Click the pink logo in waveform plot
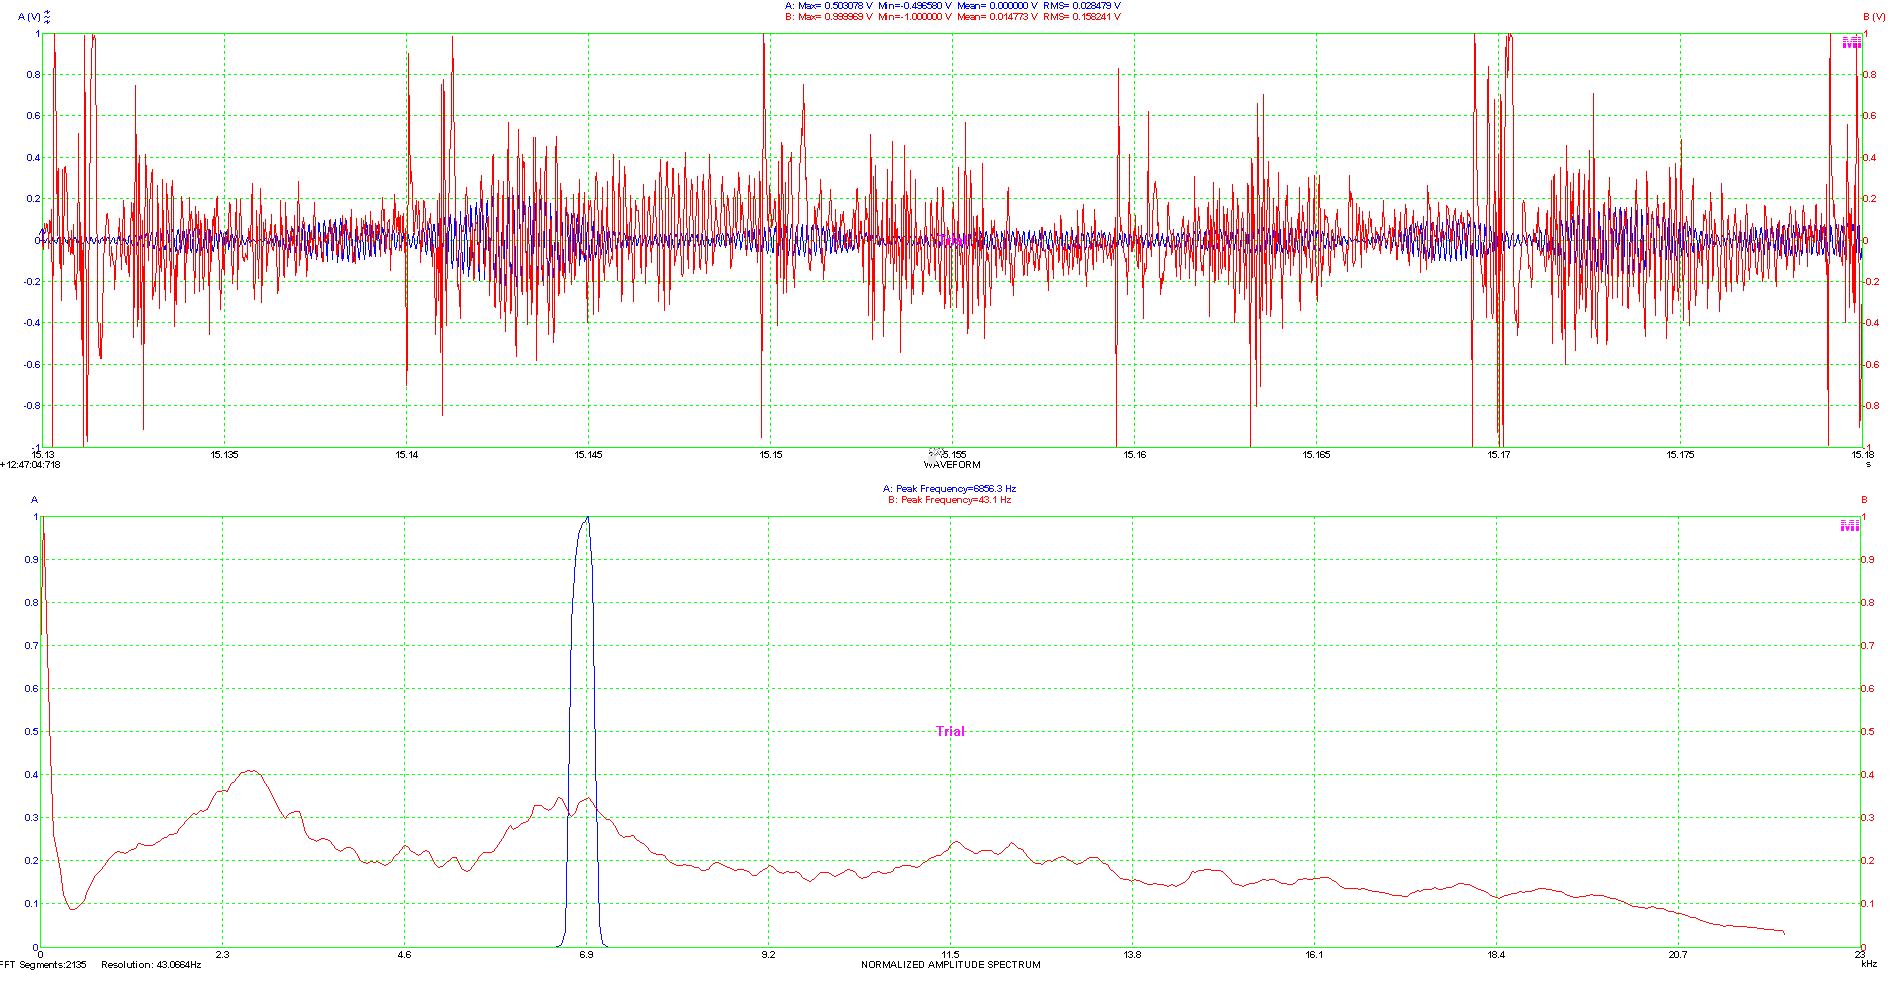The height and width of the screenshot is (995, 1897). point(1851,42)
